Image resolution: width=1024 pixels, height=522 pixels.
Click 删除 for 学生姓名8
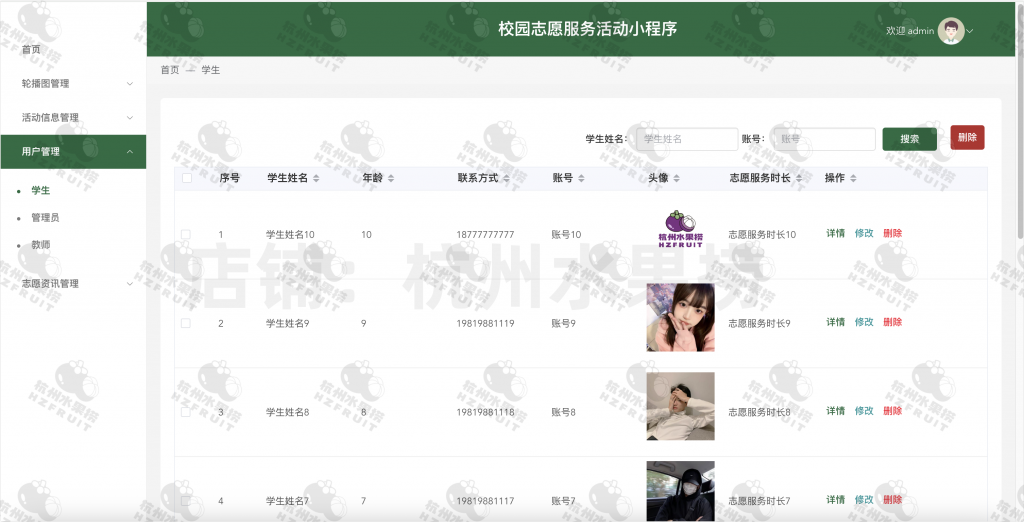[x=893, y=411]
